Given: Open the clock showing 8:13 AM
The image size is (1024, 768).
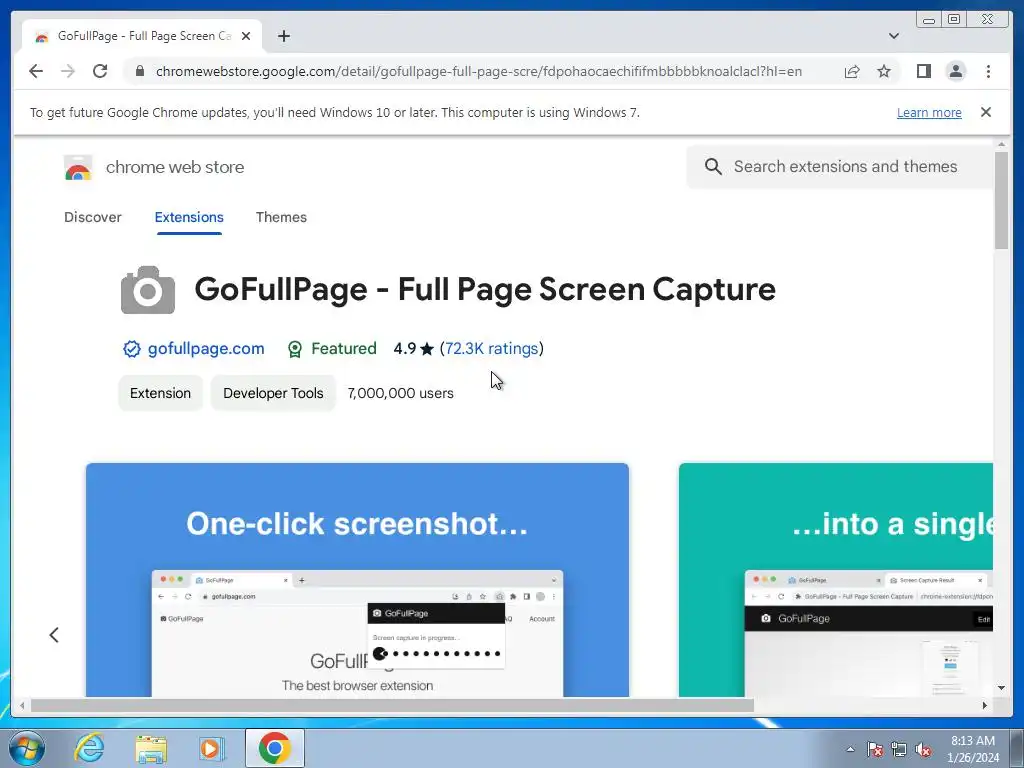Looking at the screenshot, I should (x=973, y=749).
